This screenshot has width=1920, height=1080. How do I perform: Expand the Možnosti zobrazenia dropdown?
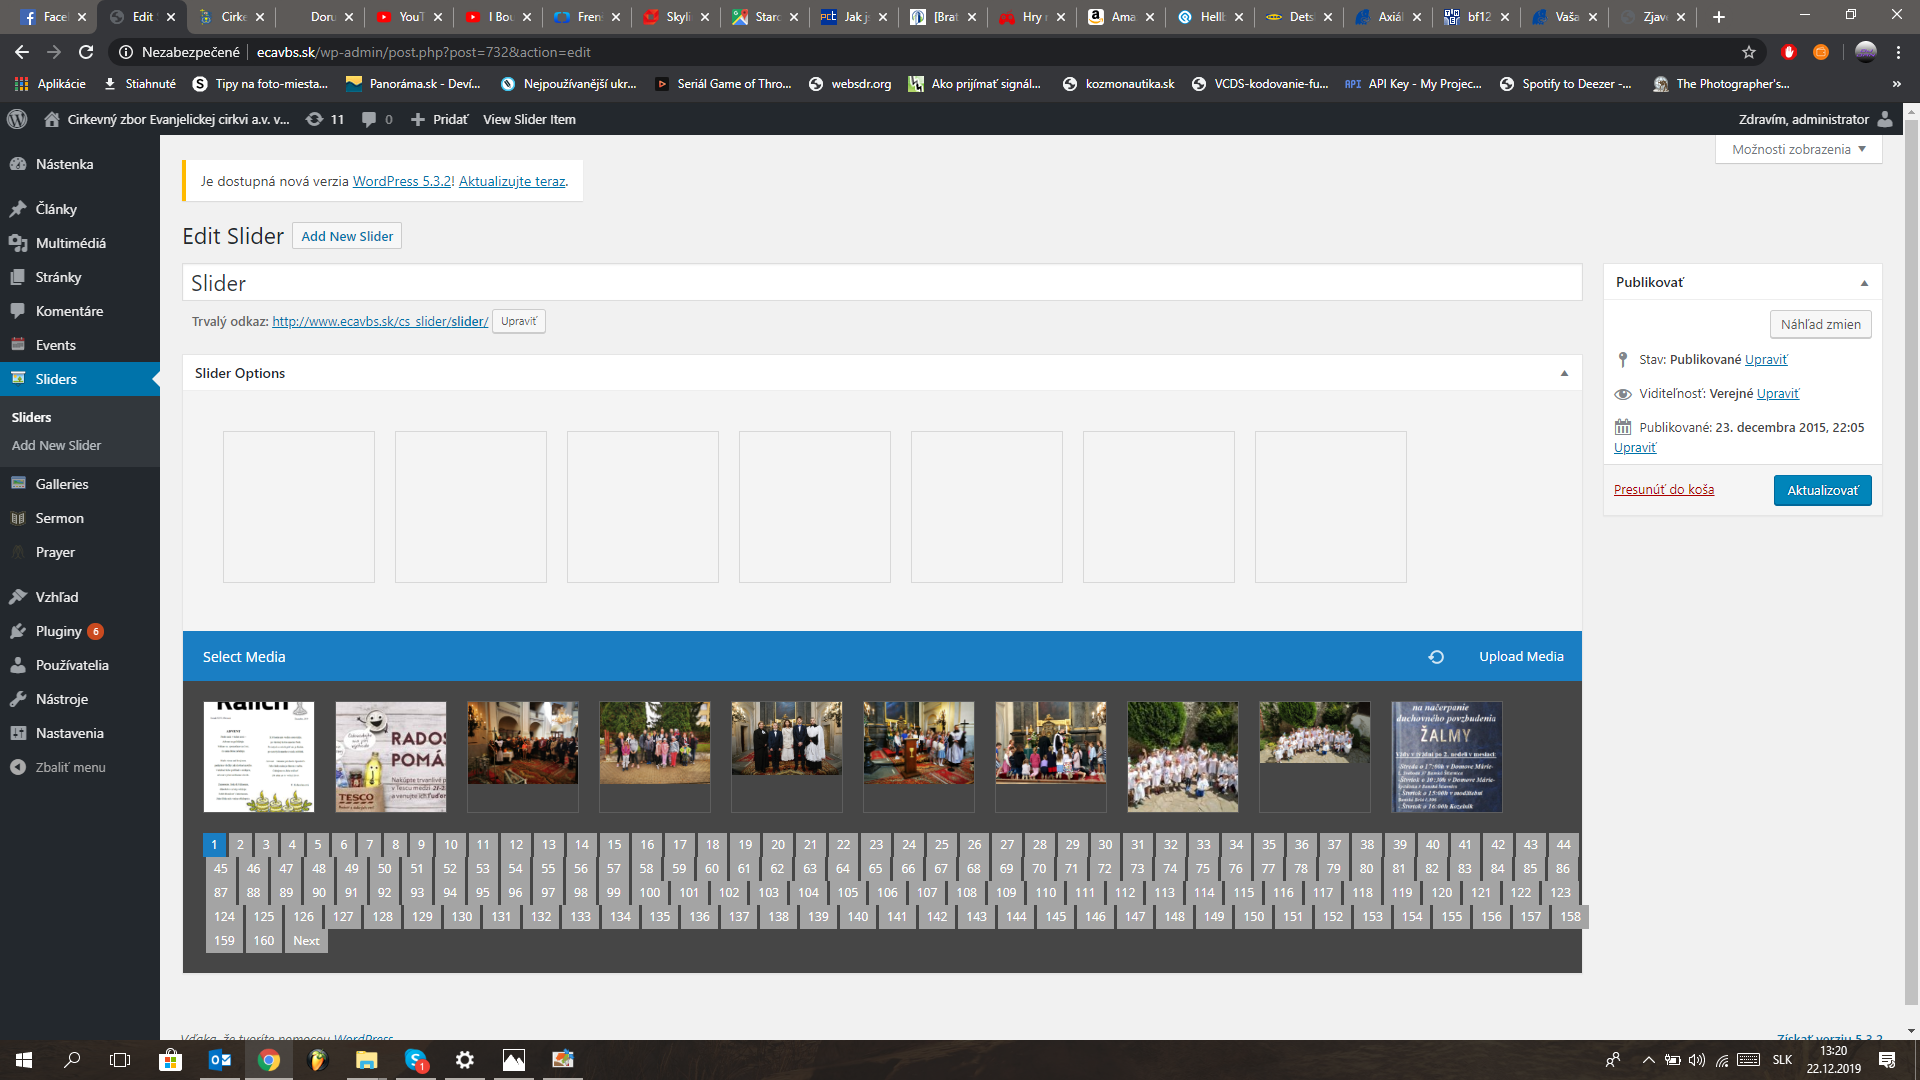coord(1798,149)
